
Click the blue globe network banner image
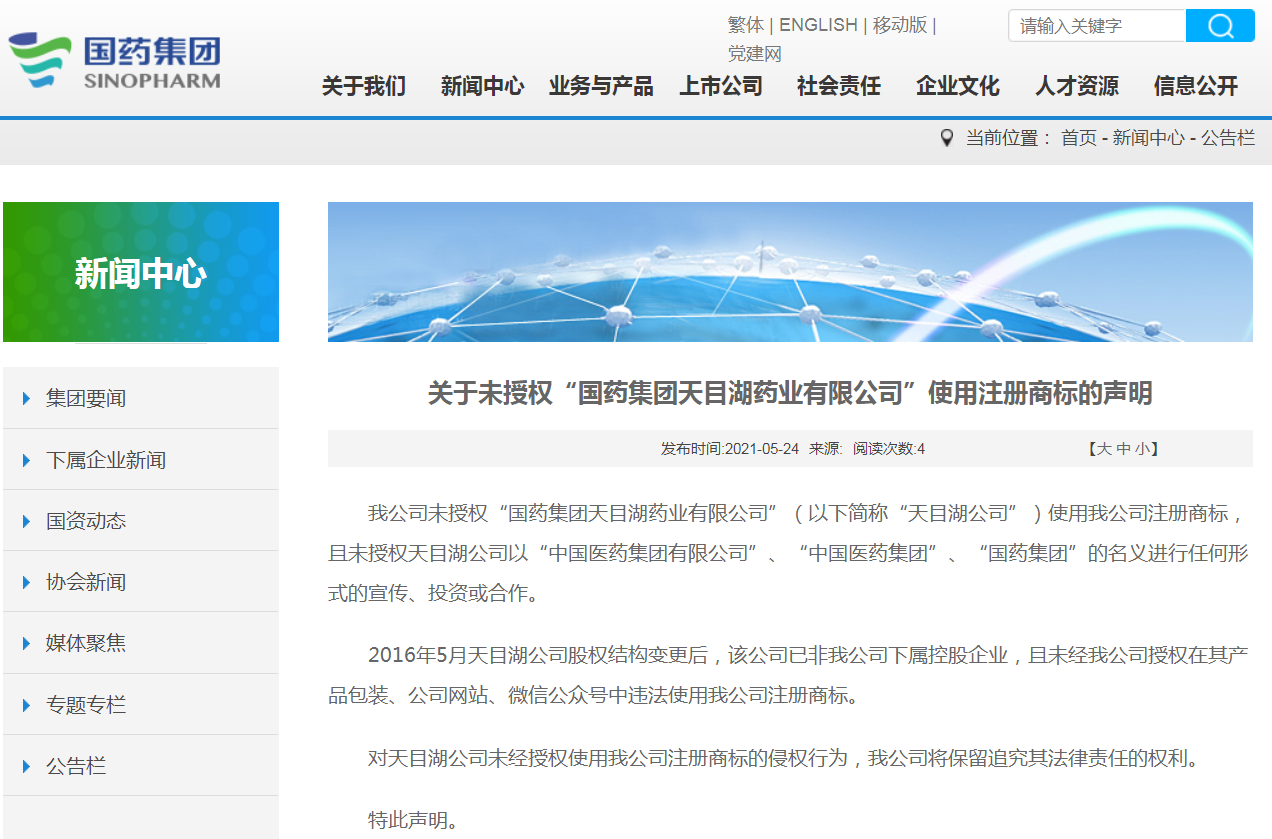coord(790,272)
